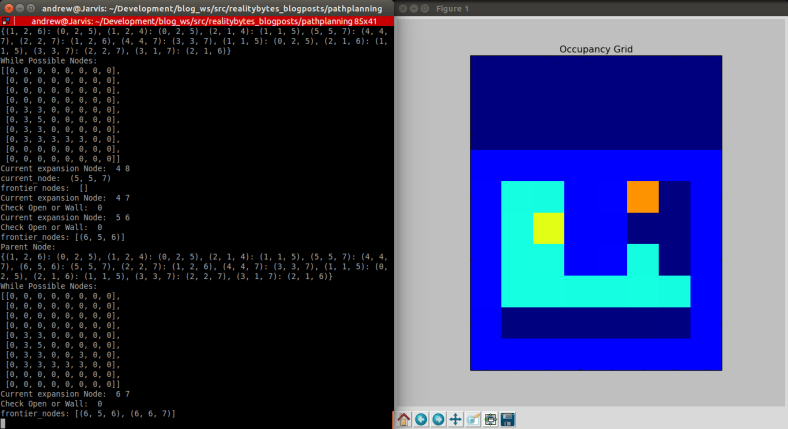Open the terminal group menu icon
This screenshot has height=429, width=788.
[x=7, y=20]
